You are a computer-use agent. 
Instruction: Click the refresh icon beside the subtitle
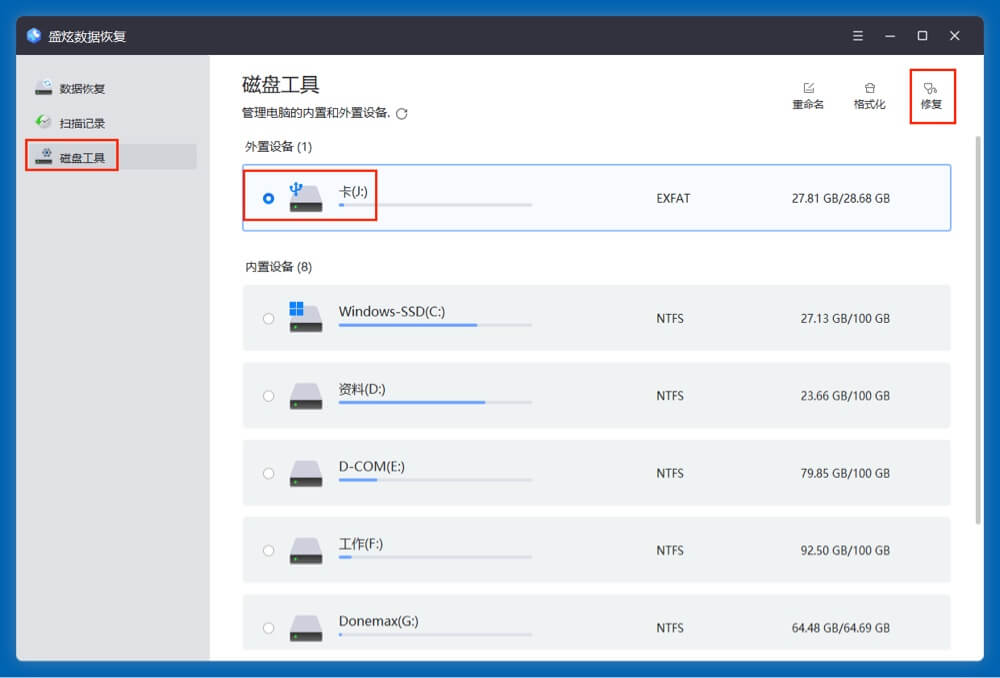click(x=402, y=114)
